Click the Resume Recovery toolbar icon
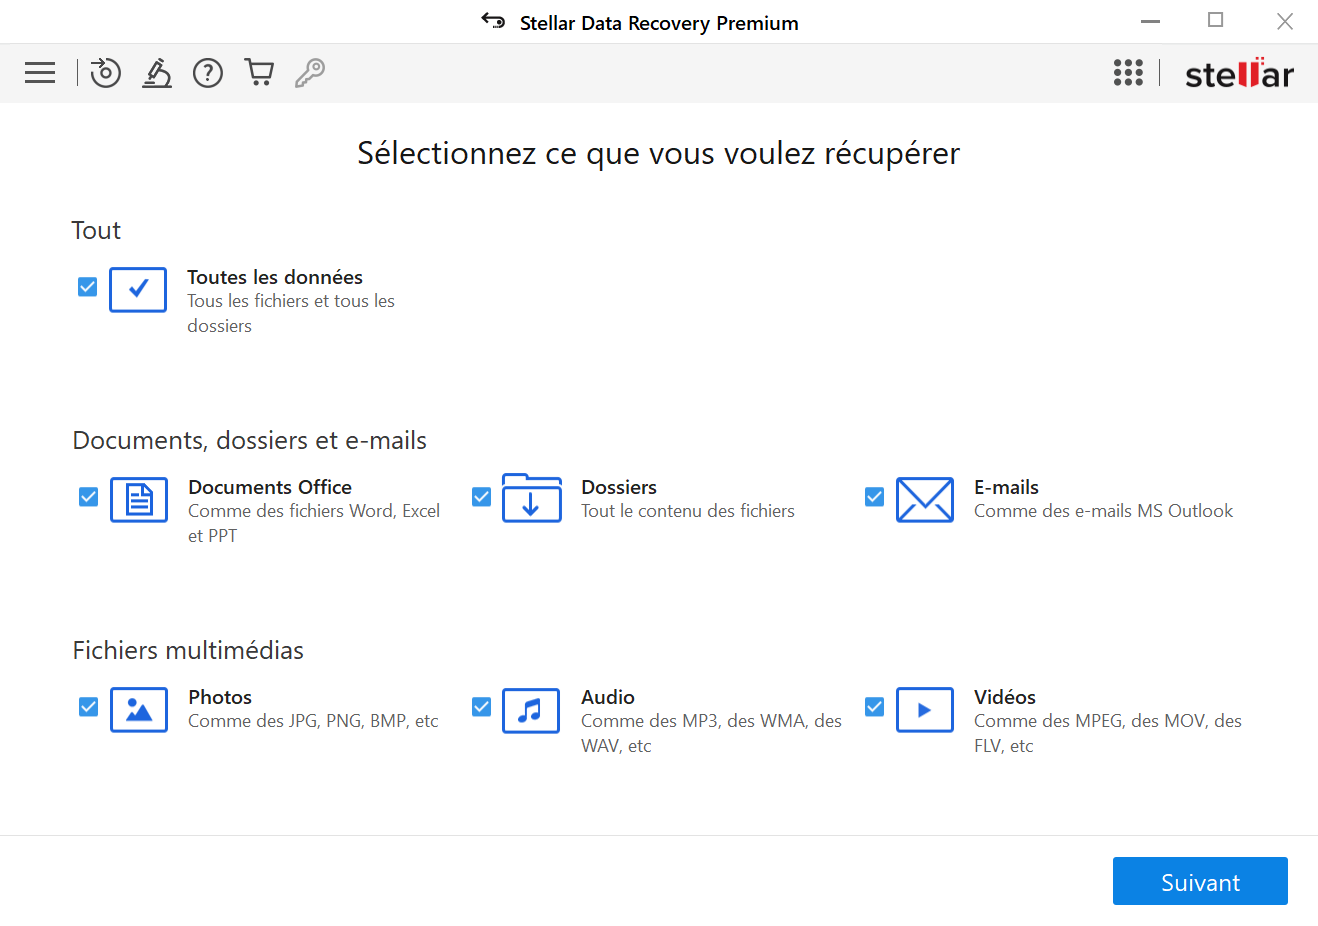This screenshot has height=926, width=1318. 105,72
